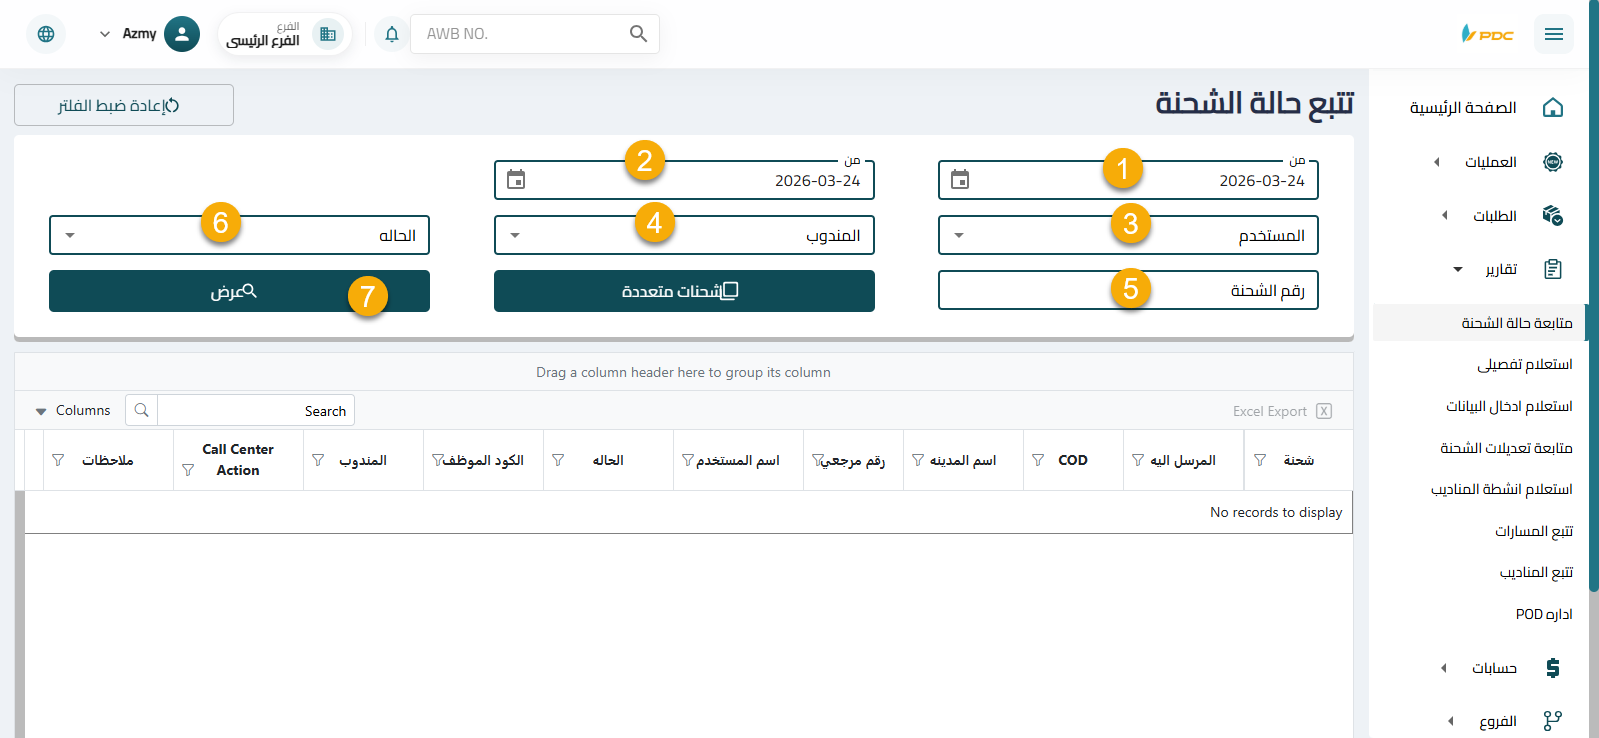Click filter icon on رقم مرجعي column
The image size is (1599, 738).
coord(818,460)
